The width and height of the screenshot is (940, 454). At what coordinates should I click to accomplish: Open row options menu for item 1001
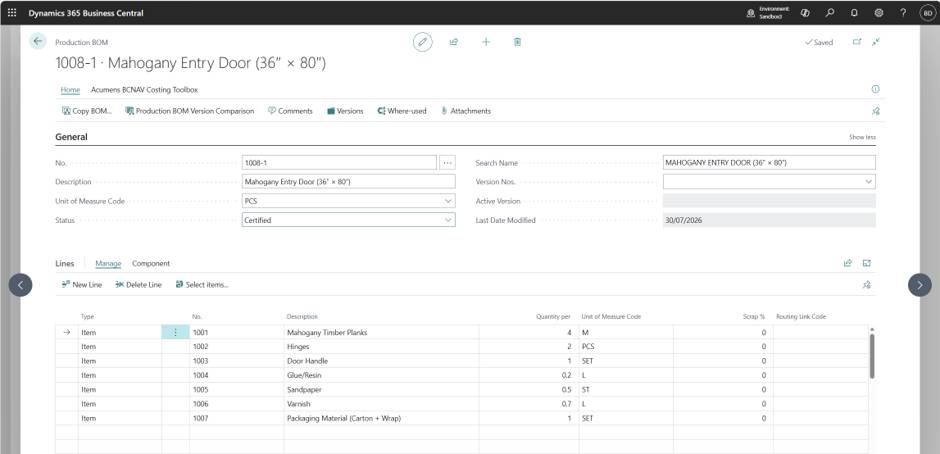[175, 332]
